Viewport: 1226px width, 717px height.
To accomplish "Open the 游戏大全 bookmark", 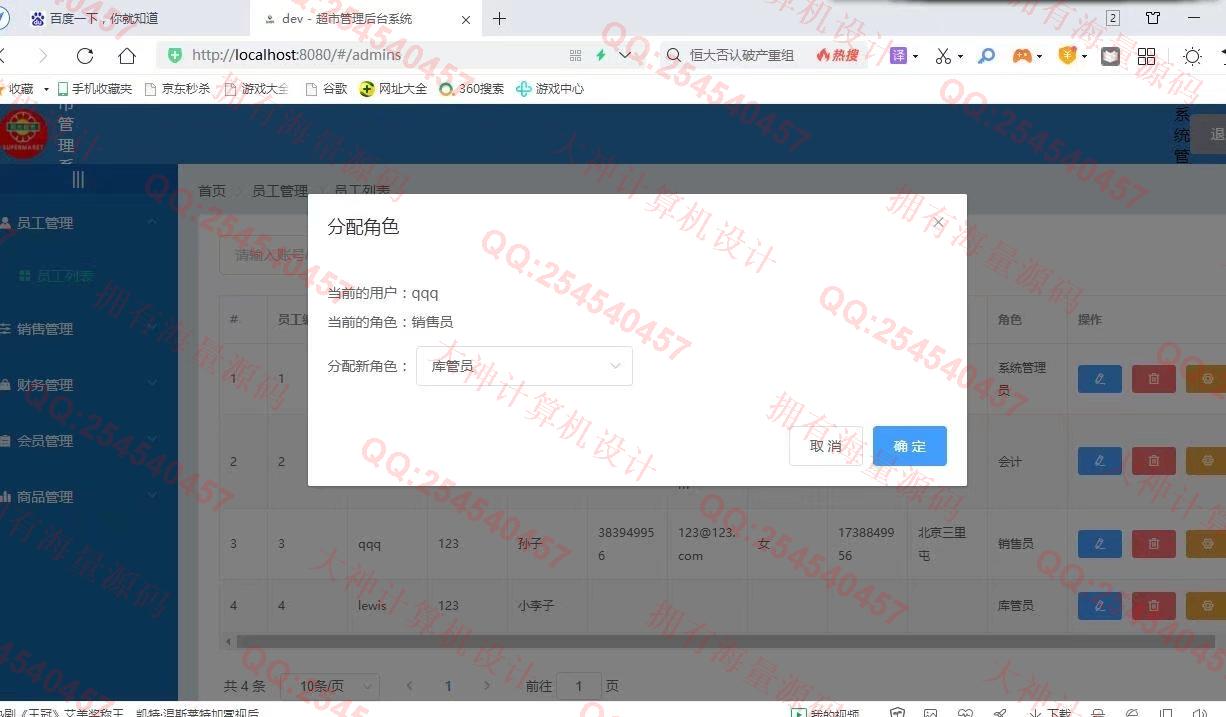I will 257,89.
